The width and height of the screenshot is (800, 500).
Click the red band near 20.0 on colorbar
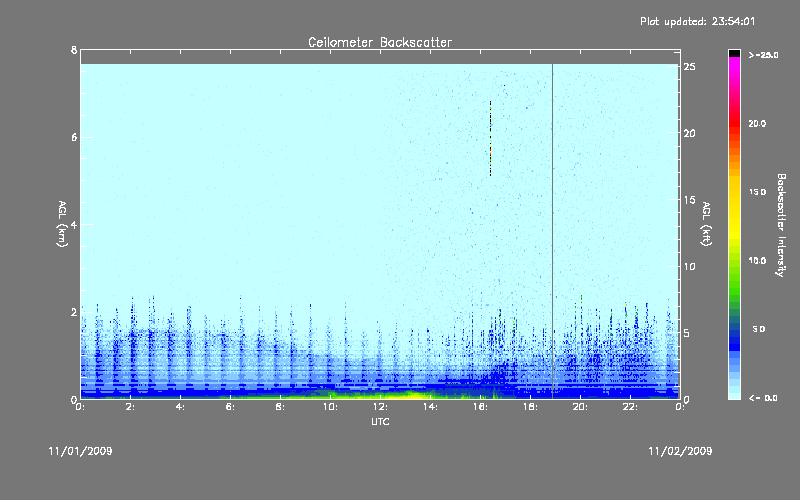click(734, 122)
